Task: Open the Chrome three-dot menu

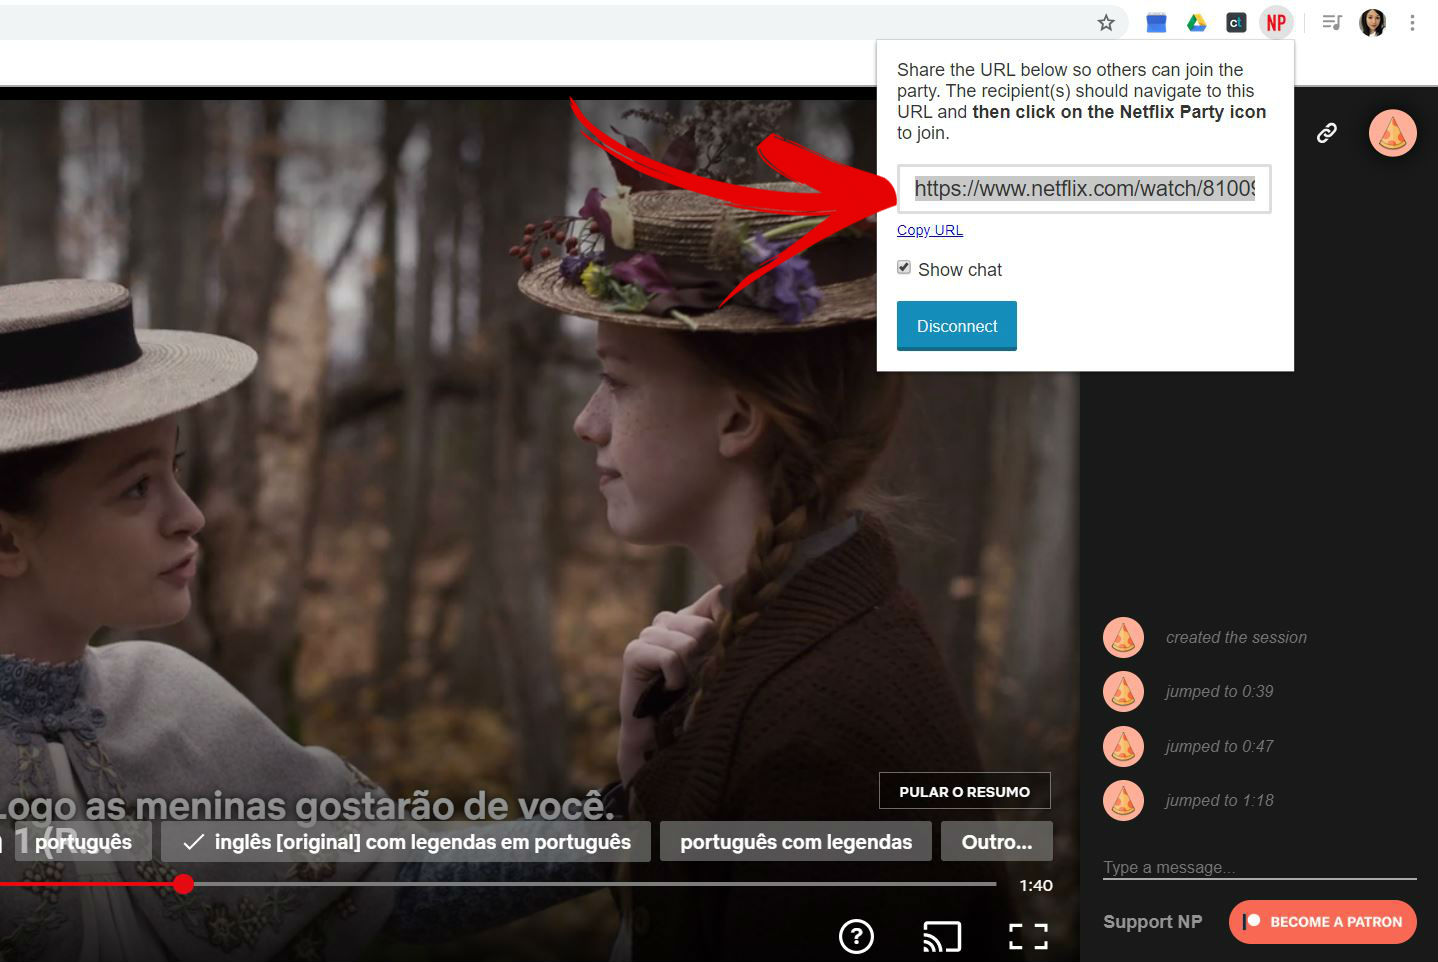Action: (x=1412, y=22)
